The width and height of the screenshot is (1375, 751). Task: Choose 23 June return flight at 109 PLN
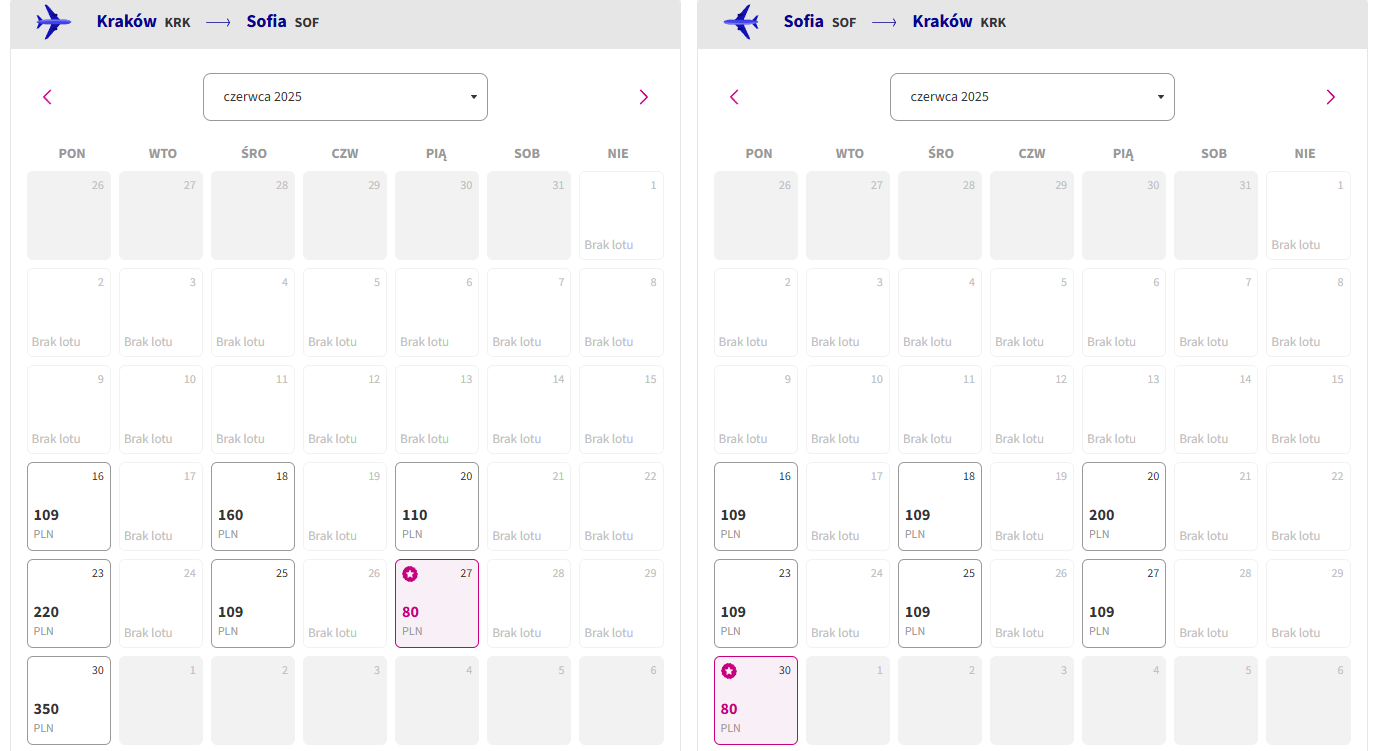(x=756, y=603)
